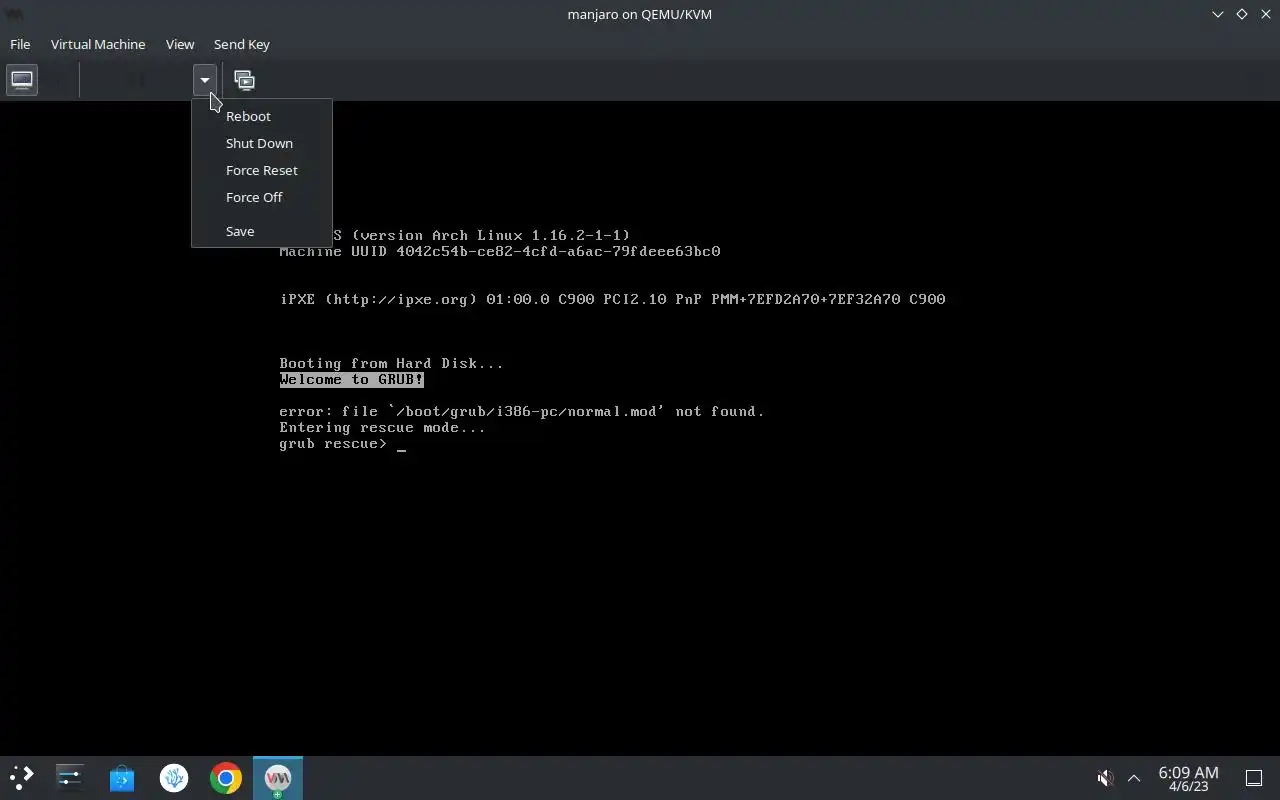Click the Machine UUID console line

(x=500, y=252)
